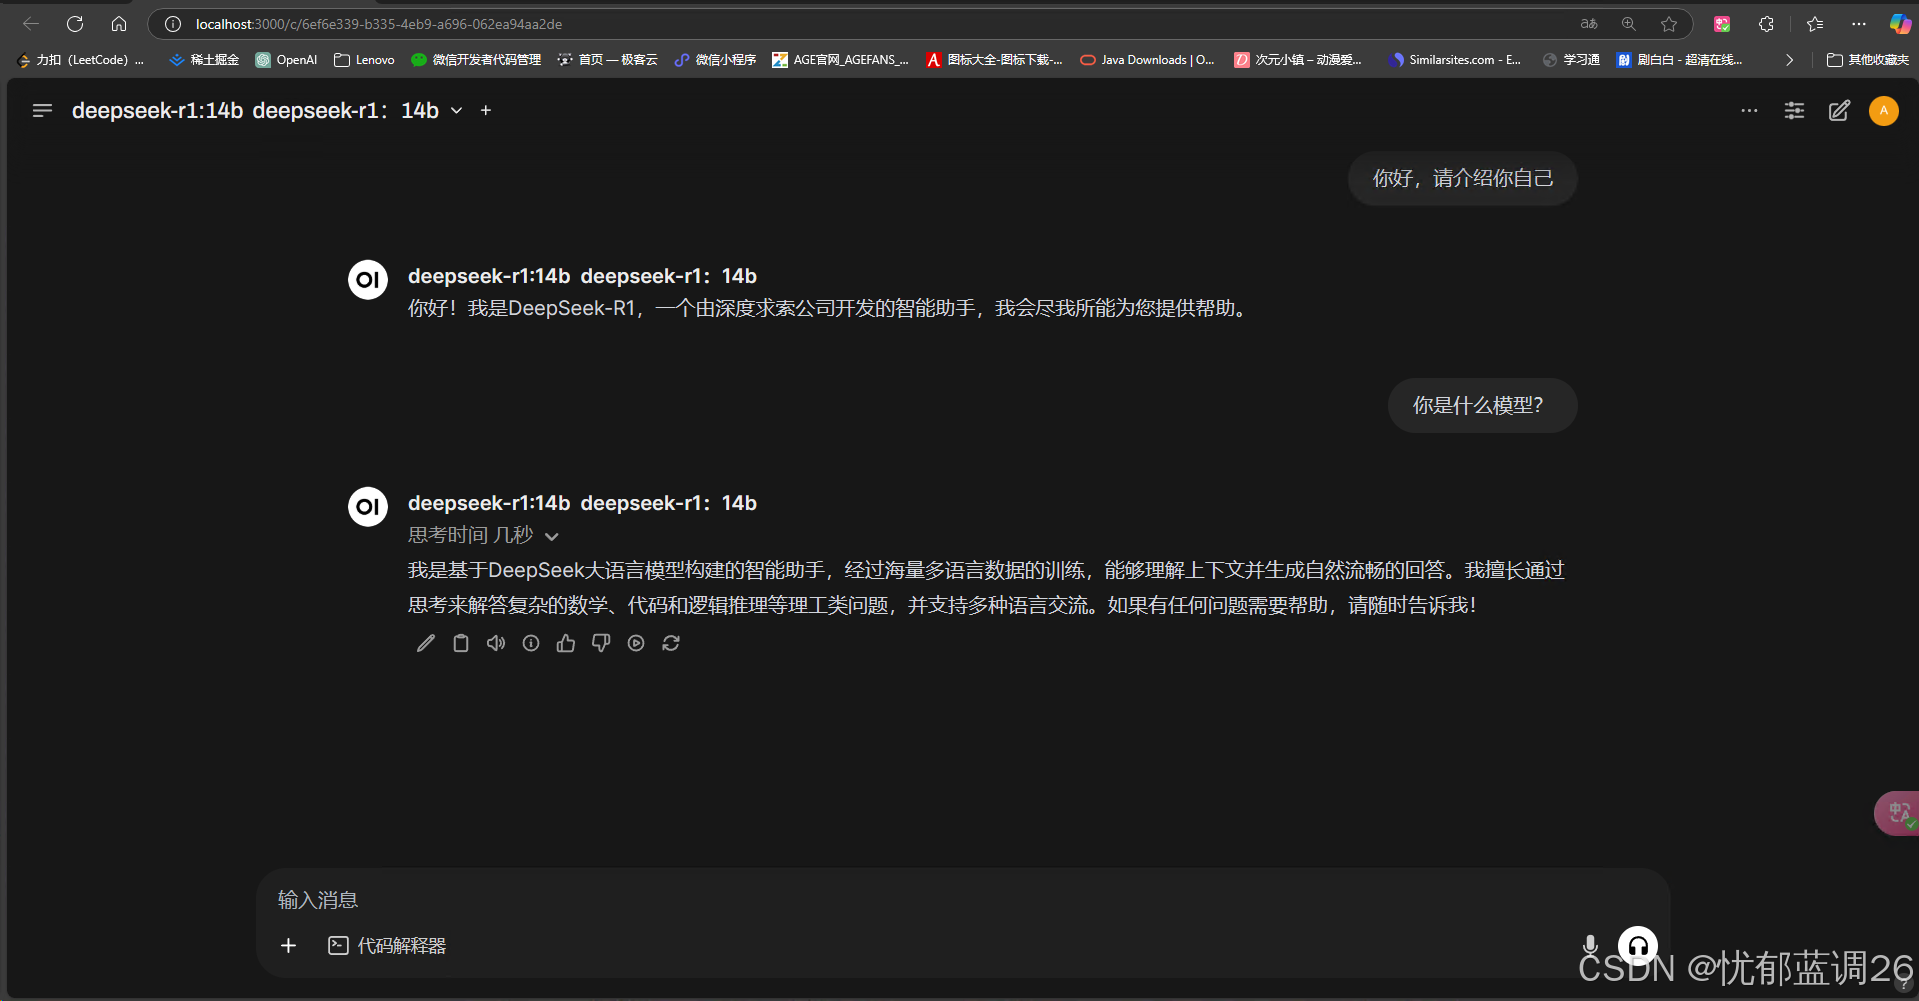Reload the page with the refresh button

coord(75,24)
